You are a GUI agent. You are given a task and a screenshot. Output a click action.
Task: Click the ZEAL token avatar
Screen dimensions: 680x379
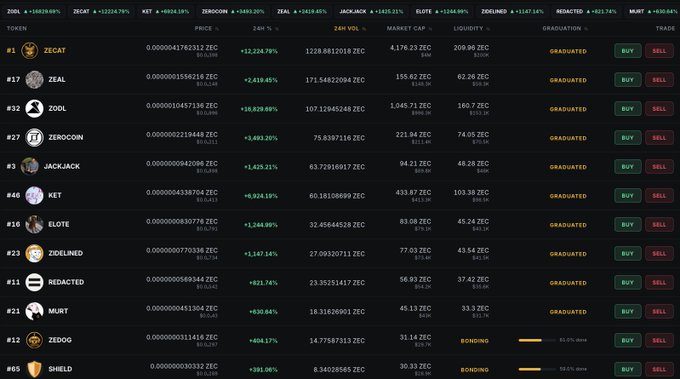pyautogui.click(x=34, y=80)
